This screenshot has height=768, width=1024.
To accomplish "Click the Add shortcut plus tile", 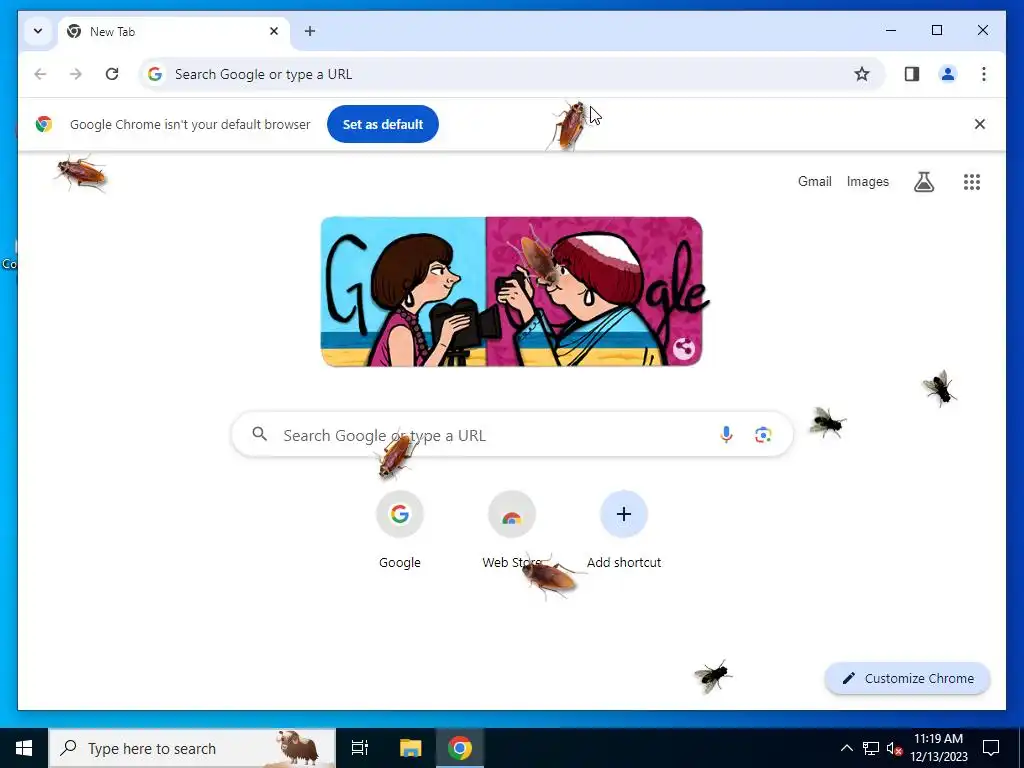I will click(624, 531).
